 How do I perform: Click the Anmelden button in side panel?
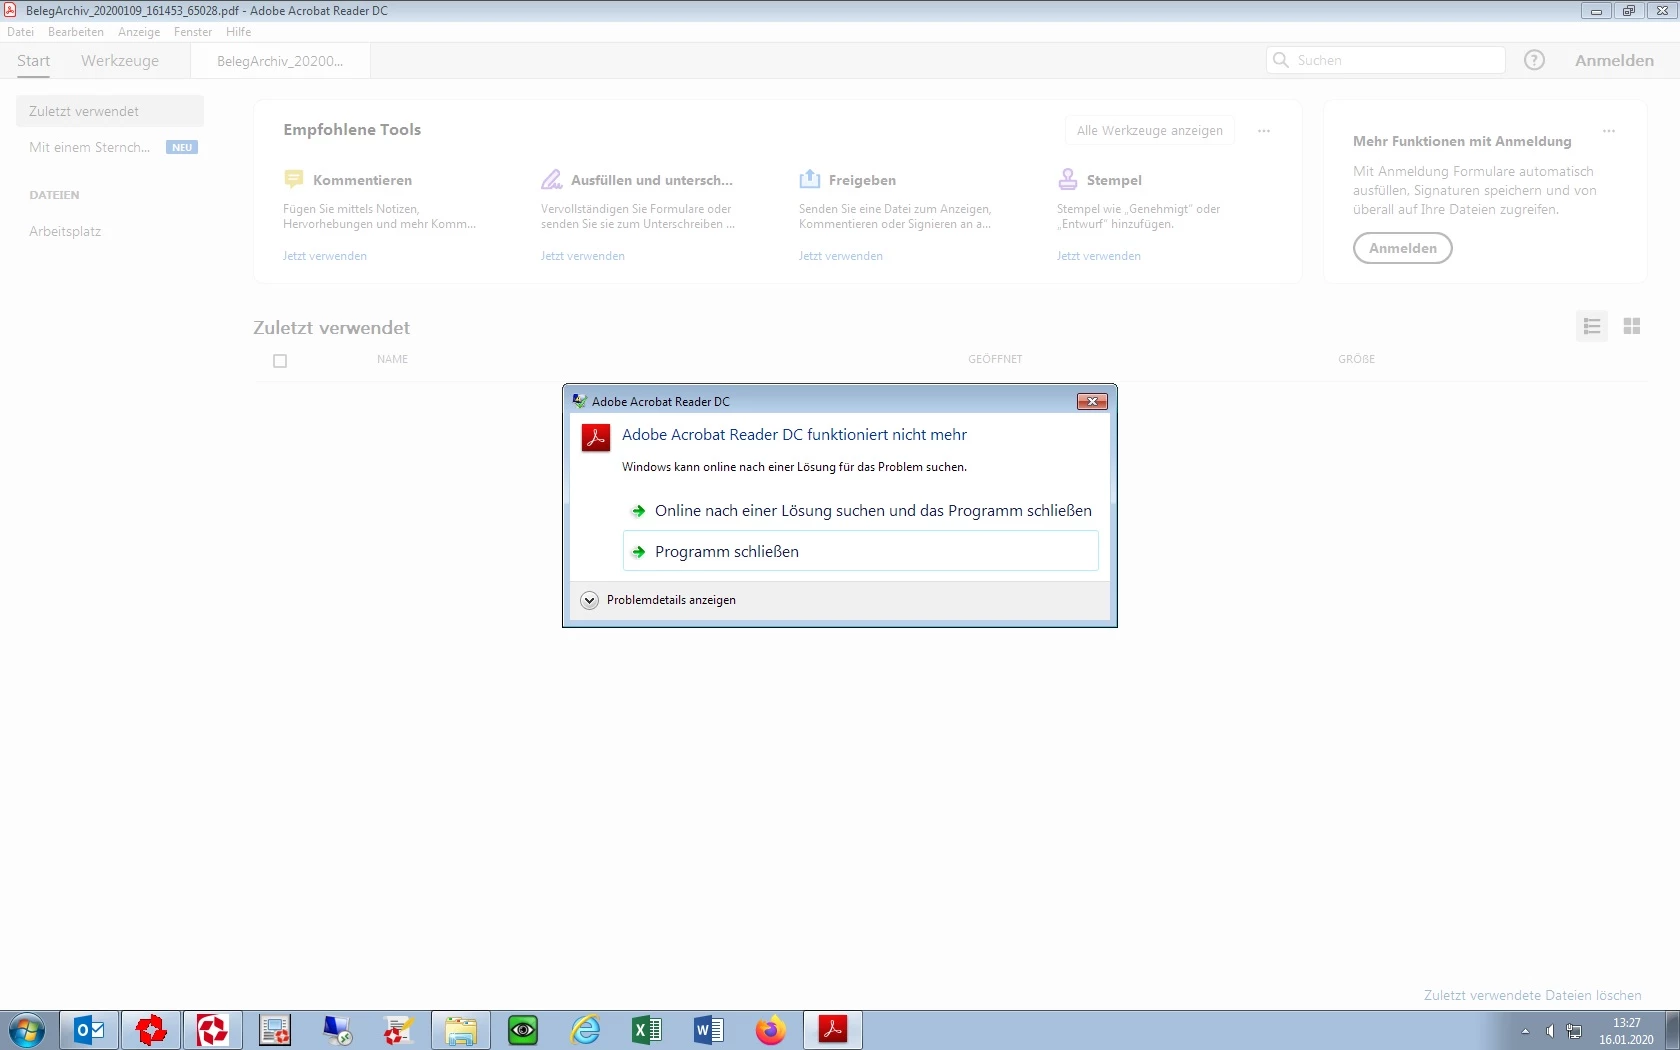[1403, 248]
